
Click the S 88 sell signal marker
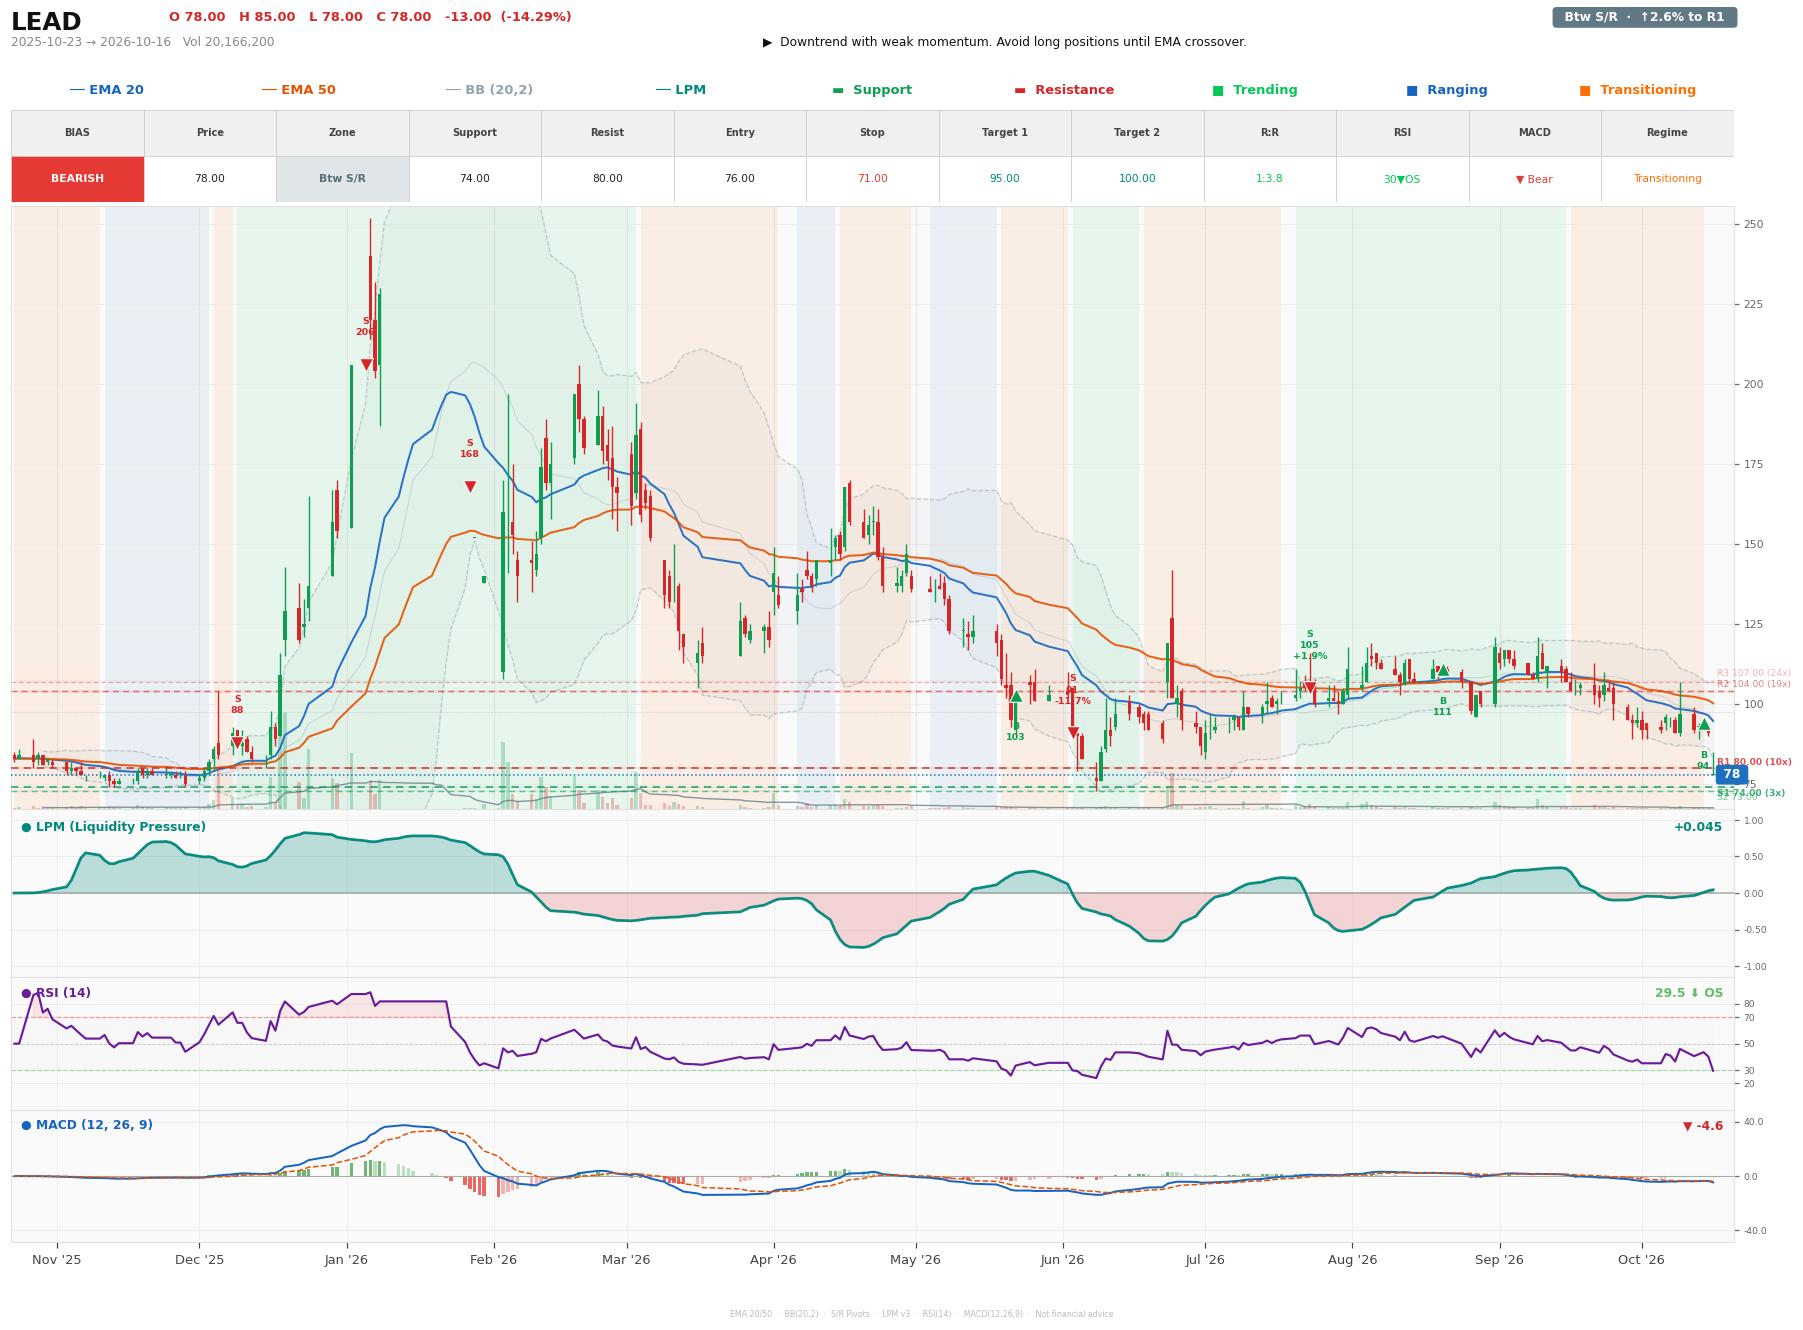click(x=237, y=742)
